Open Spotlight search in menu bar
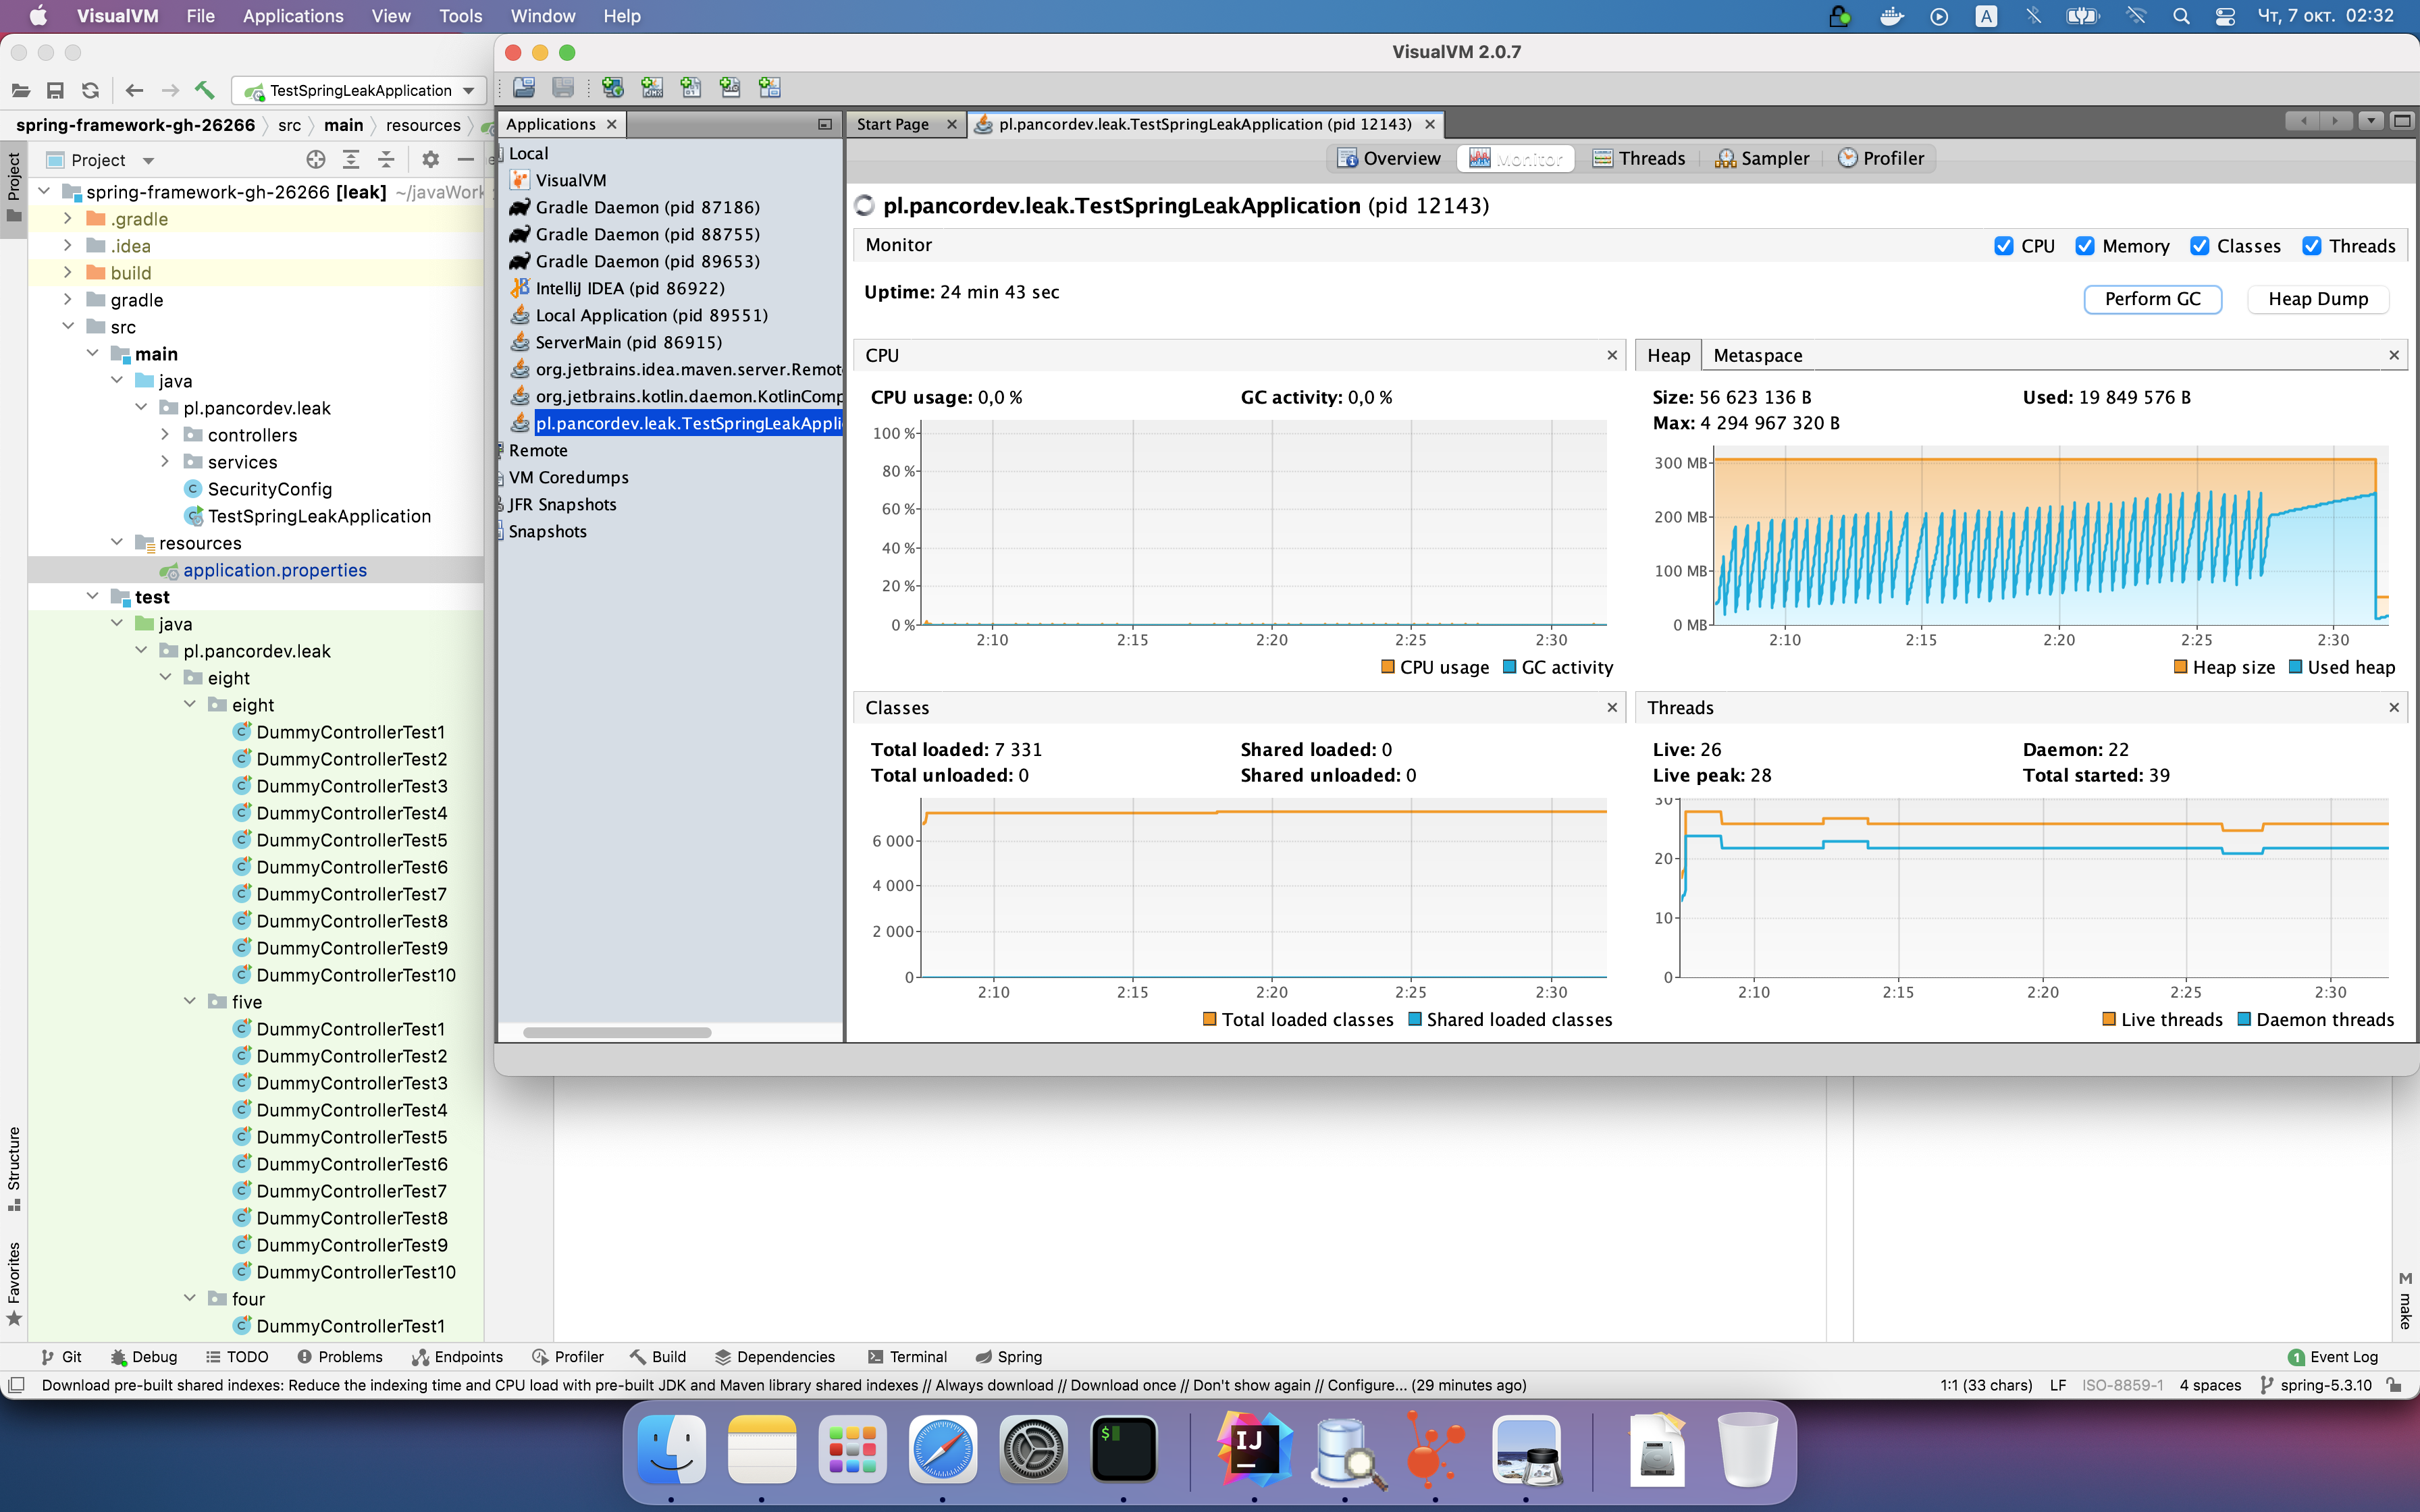The width and height of the screenshot is (2420, 1512). tap(2181, 16)
